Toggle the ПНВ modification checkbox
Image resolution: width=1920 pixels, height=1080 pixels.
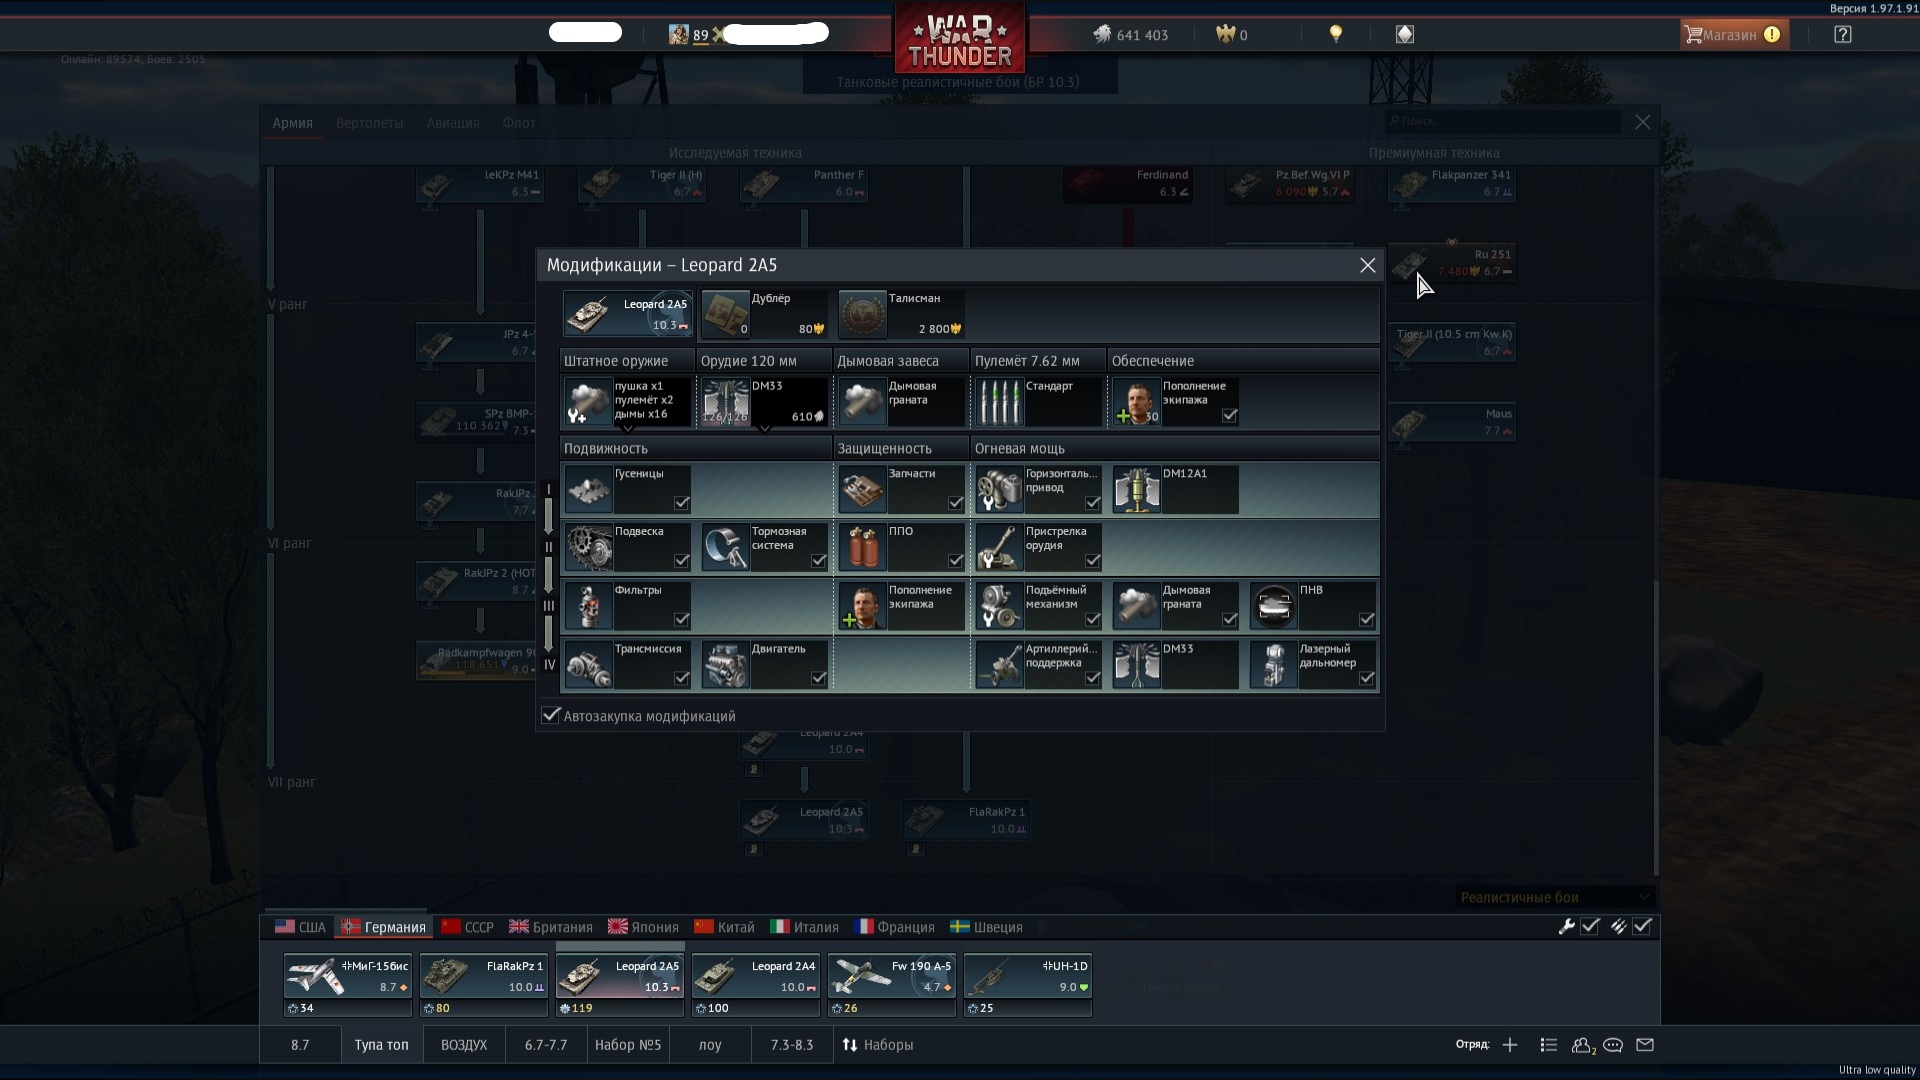click(1367, 620)
